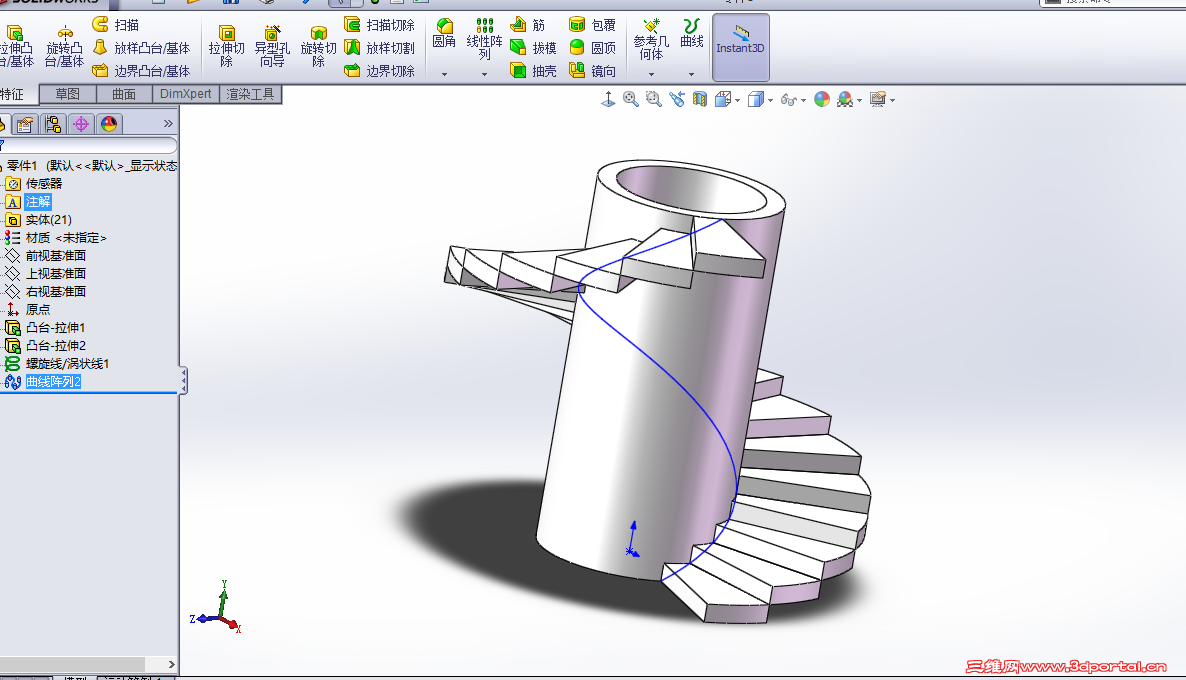Image resolution: width=1186 pixels, height=680 pixels.
Task: Select the 螺旋线/涡状线1 helix feature
Action: [57, 364]
